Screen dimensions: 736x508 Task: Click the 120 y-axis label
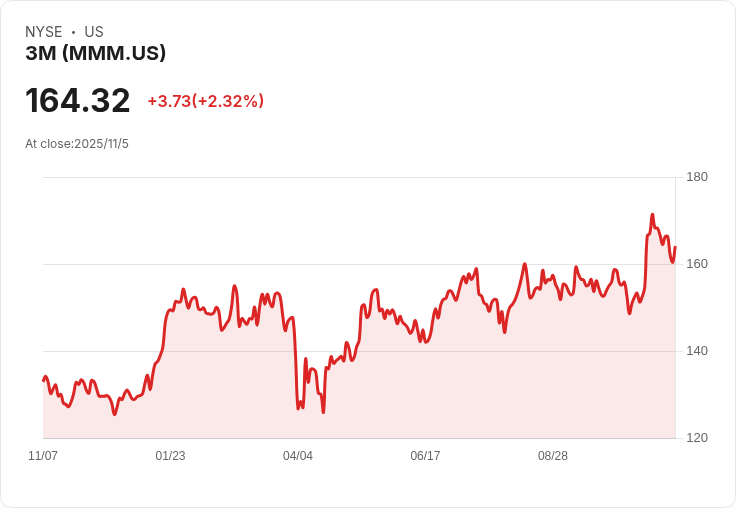[x=697, y=438]
